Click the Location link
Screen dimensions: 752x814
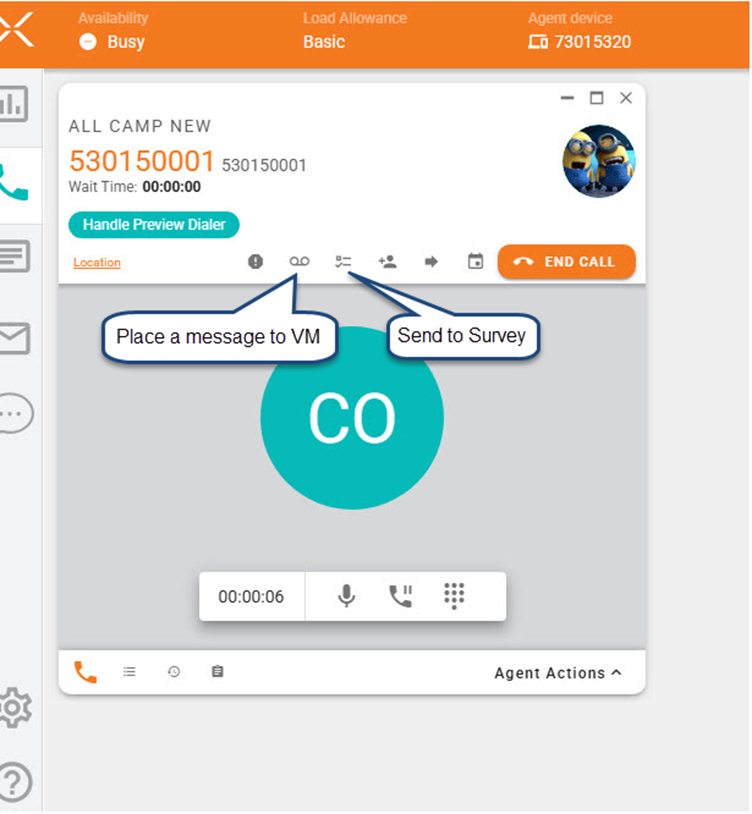[x=97, y=263]
